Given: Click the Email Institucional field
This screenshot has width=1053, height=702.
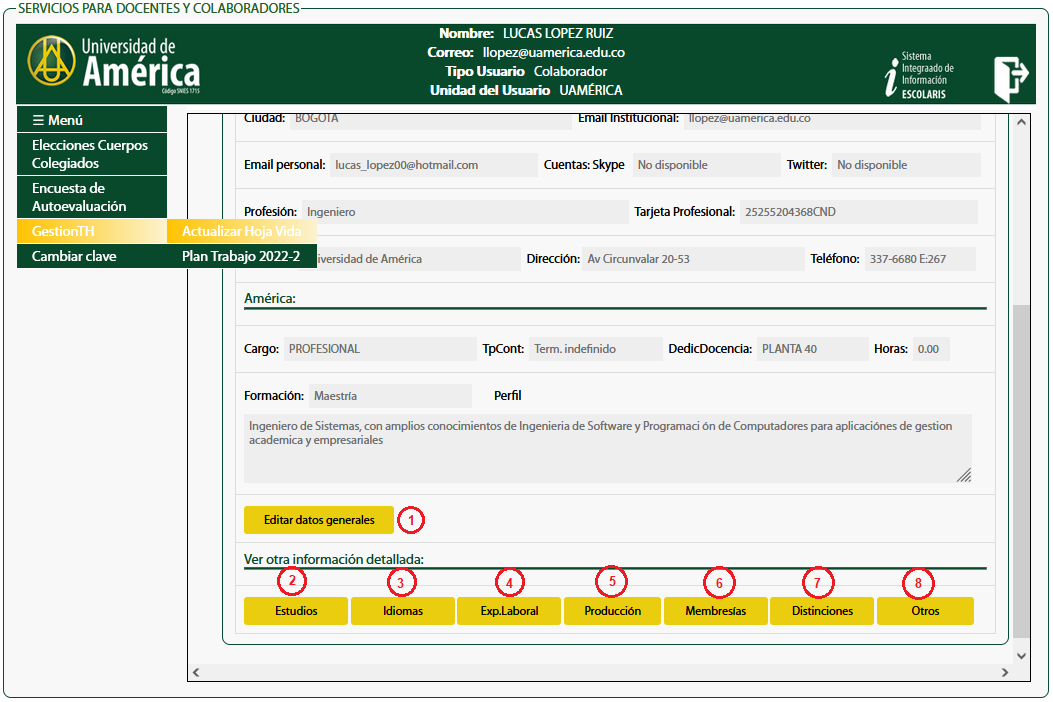Looking at the screenshot, I should [833, 120].
